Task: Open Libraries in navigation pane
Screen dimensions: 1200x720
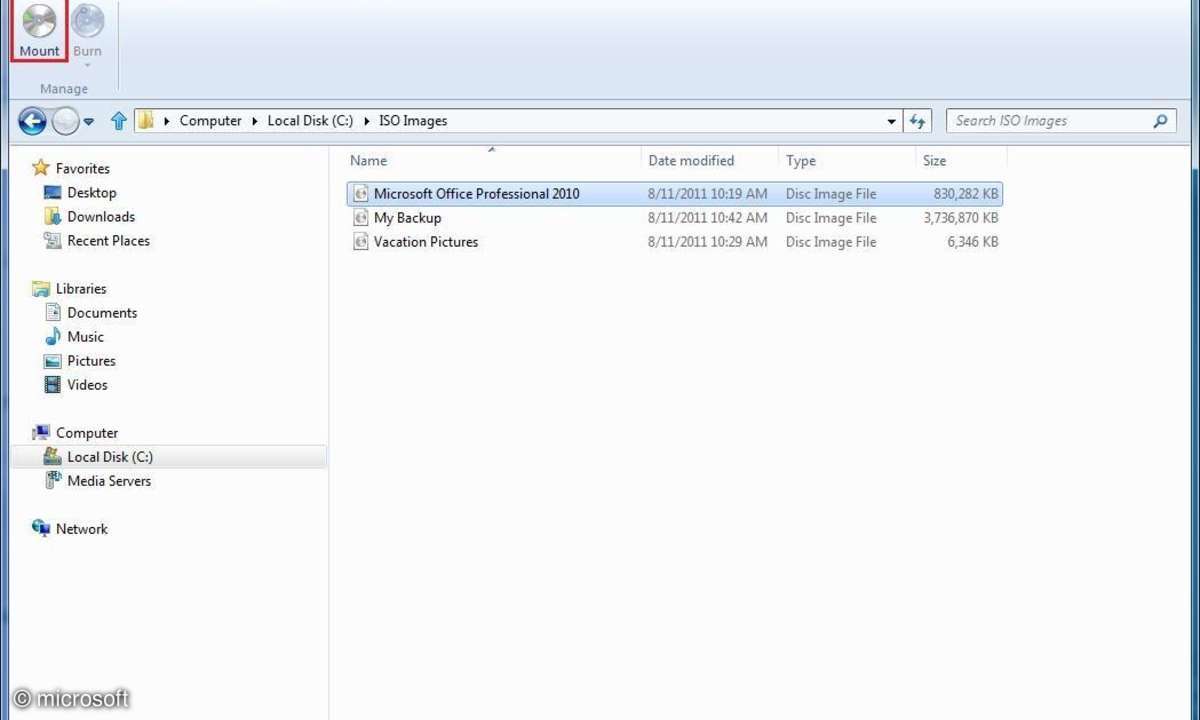Action: pos(81,289)
